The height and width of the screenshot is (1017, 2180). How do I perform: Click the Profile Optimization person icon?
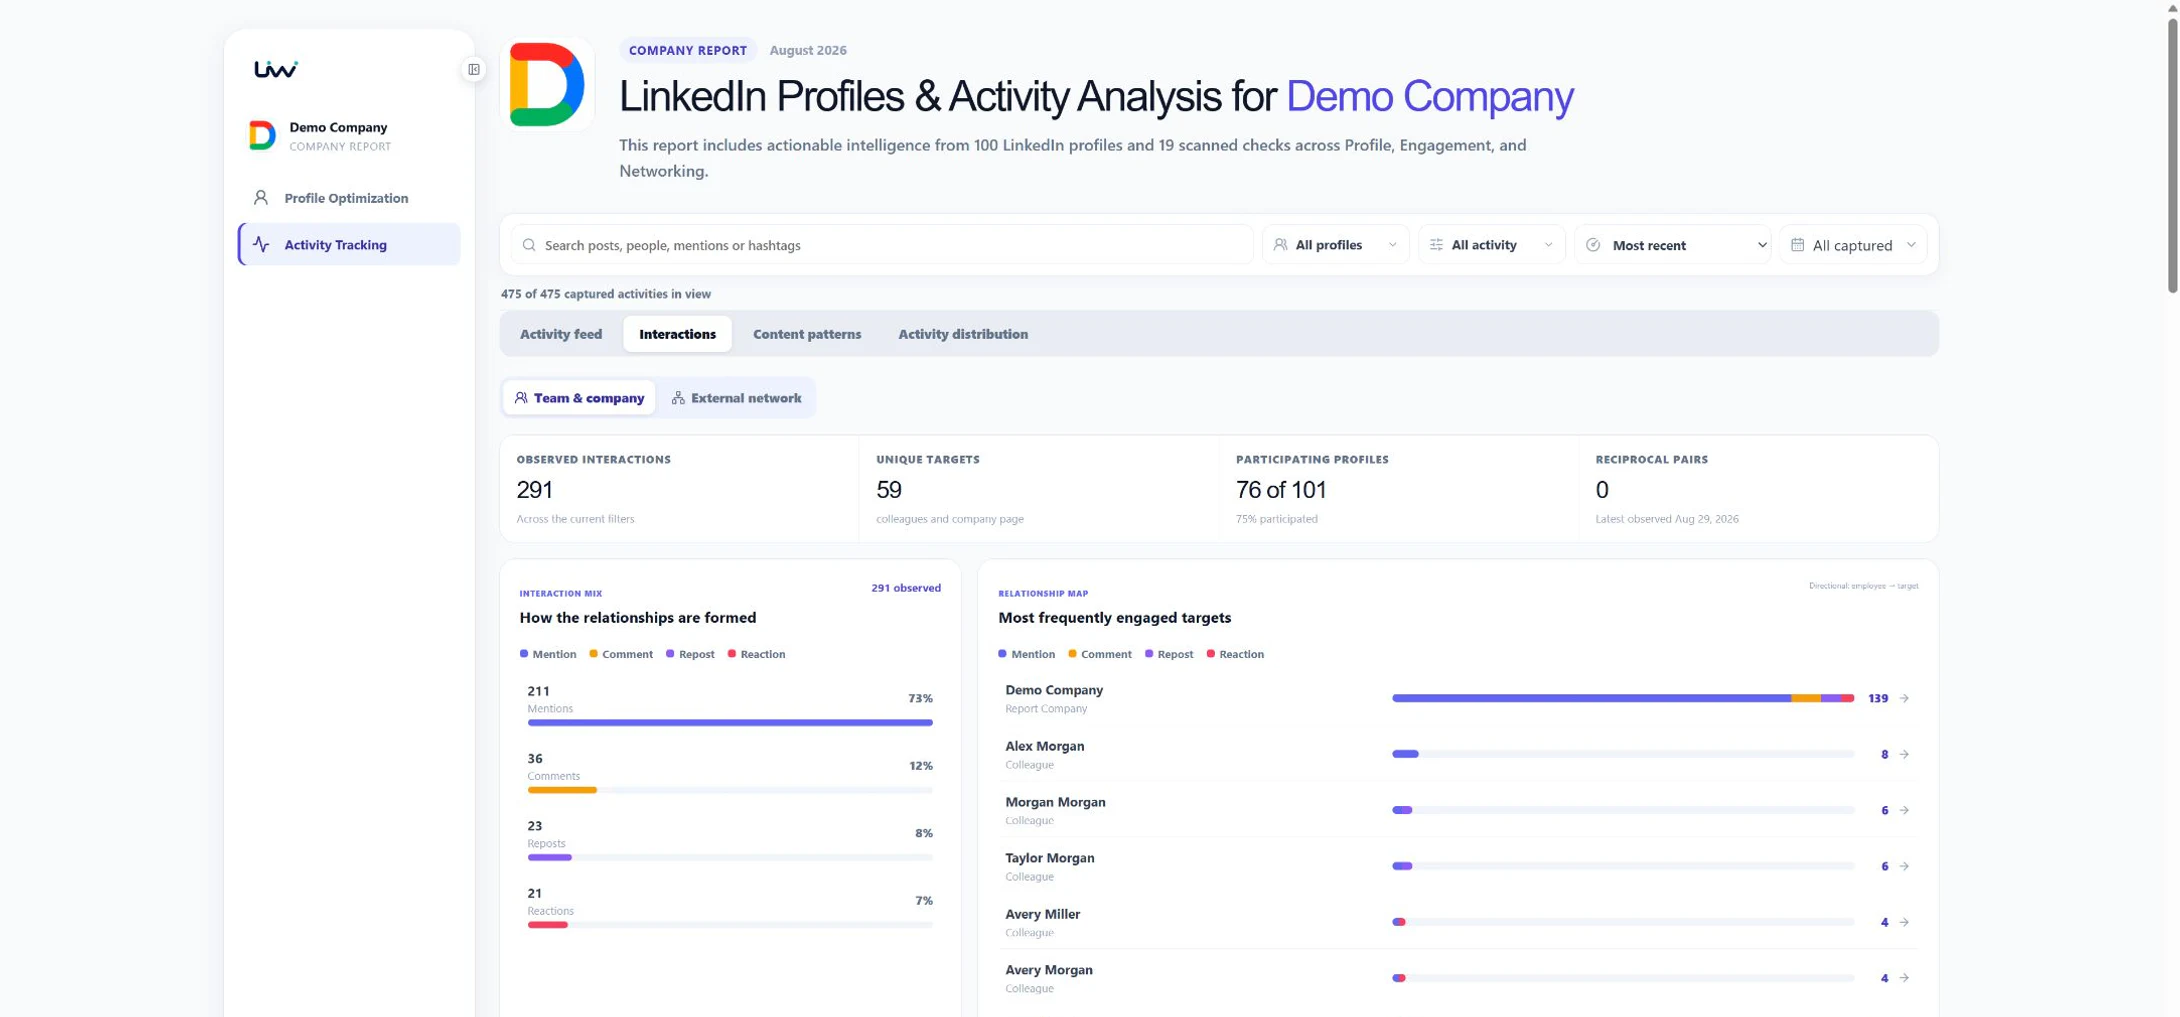click(x=261, y=198)
